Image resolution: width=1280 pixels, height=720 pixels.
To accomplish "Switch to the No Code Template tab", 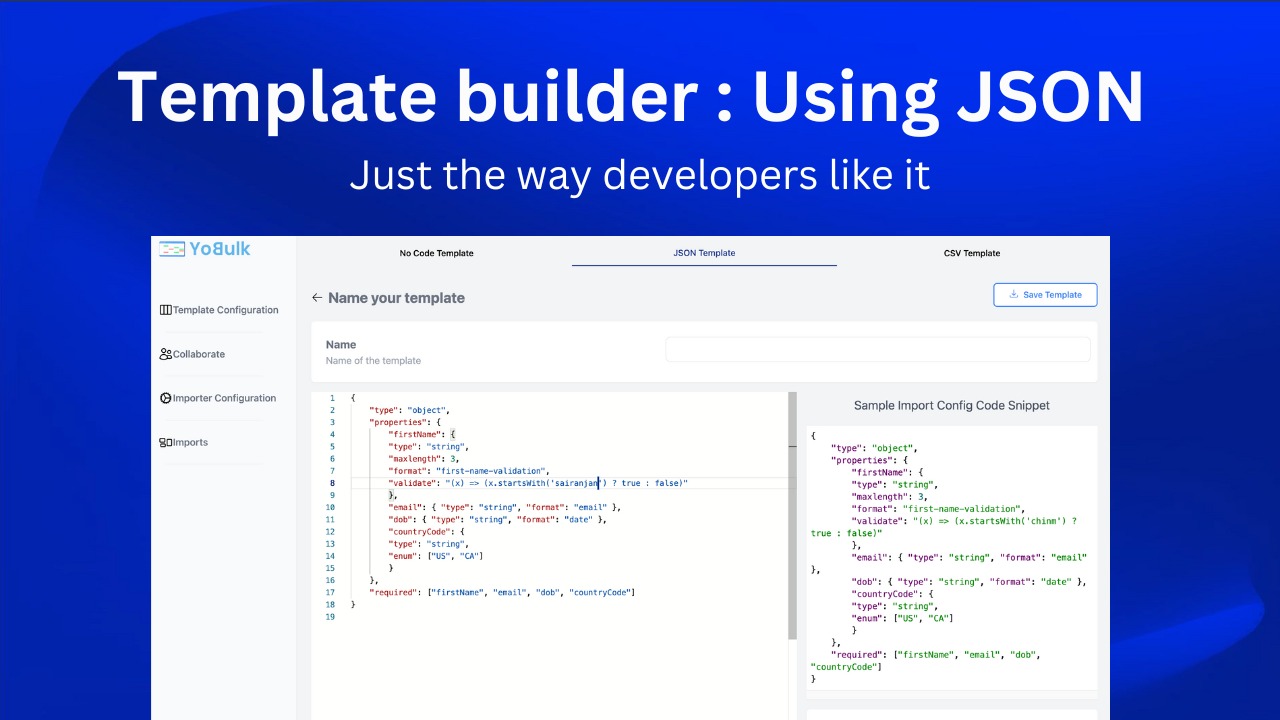I will pos(436,253).
